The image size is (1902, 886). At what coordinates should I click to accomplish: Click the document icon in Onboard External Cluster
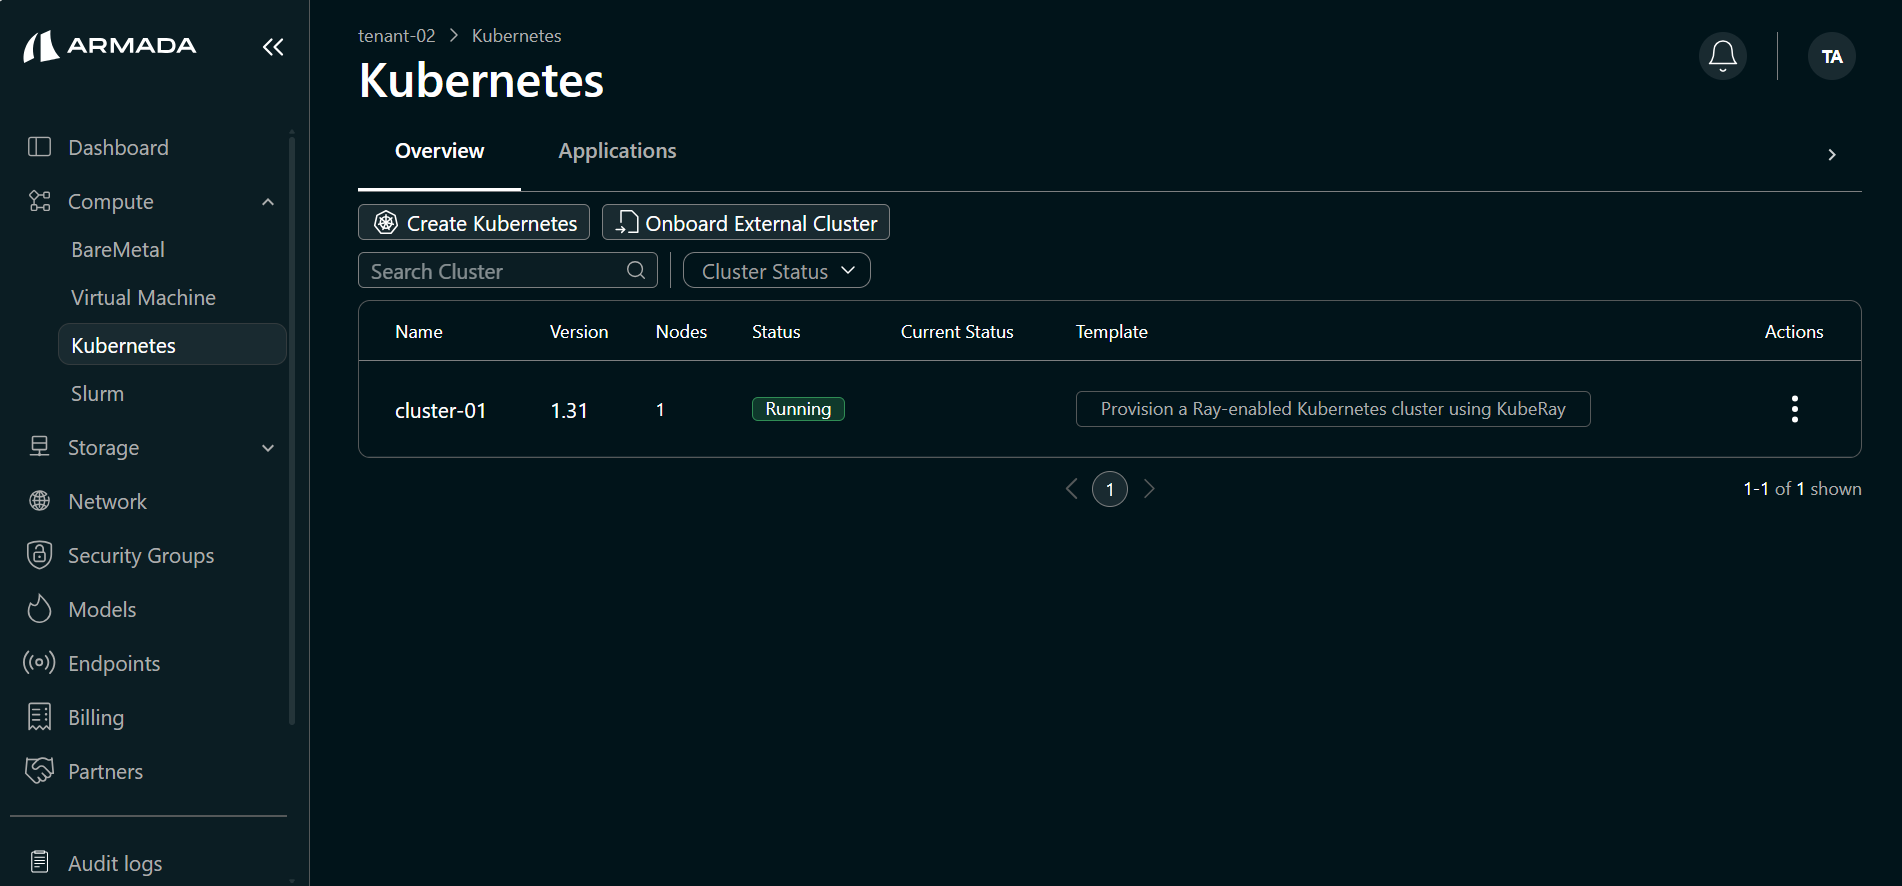[x=626, y=222]
